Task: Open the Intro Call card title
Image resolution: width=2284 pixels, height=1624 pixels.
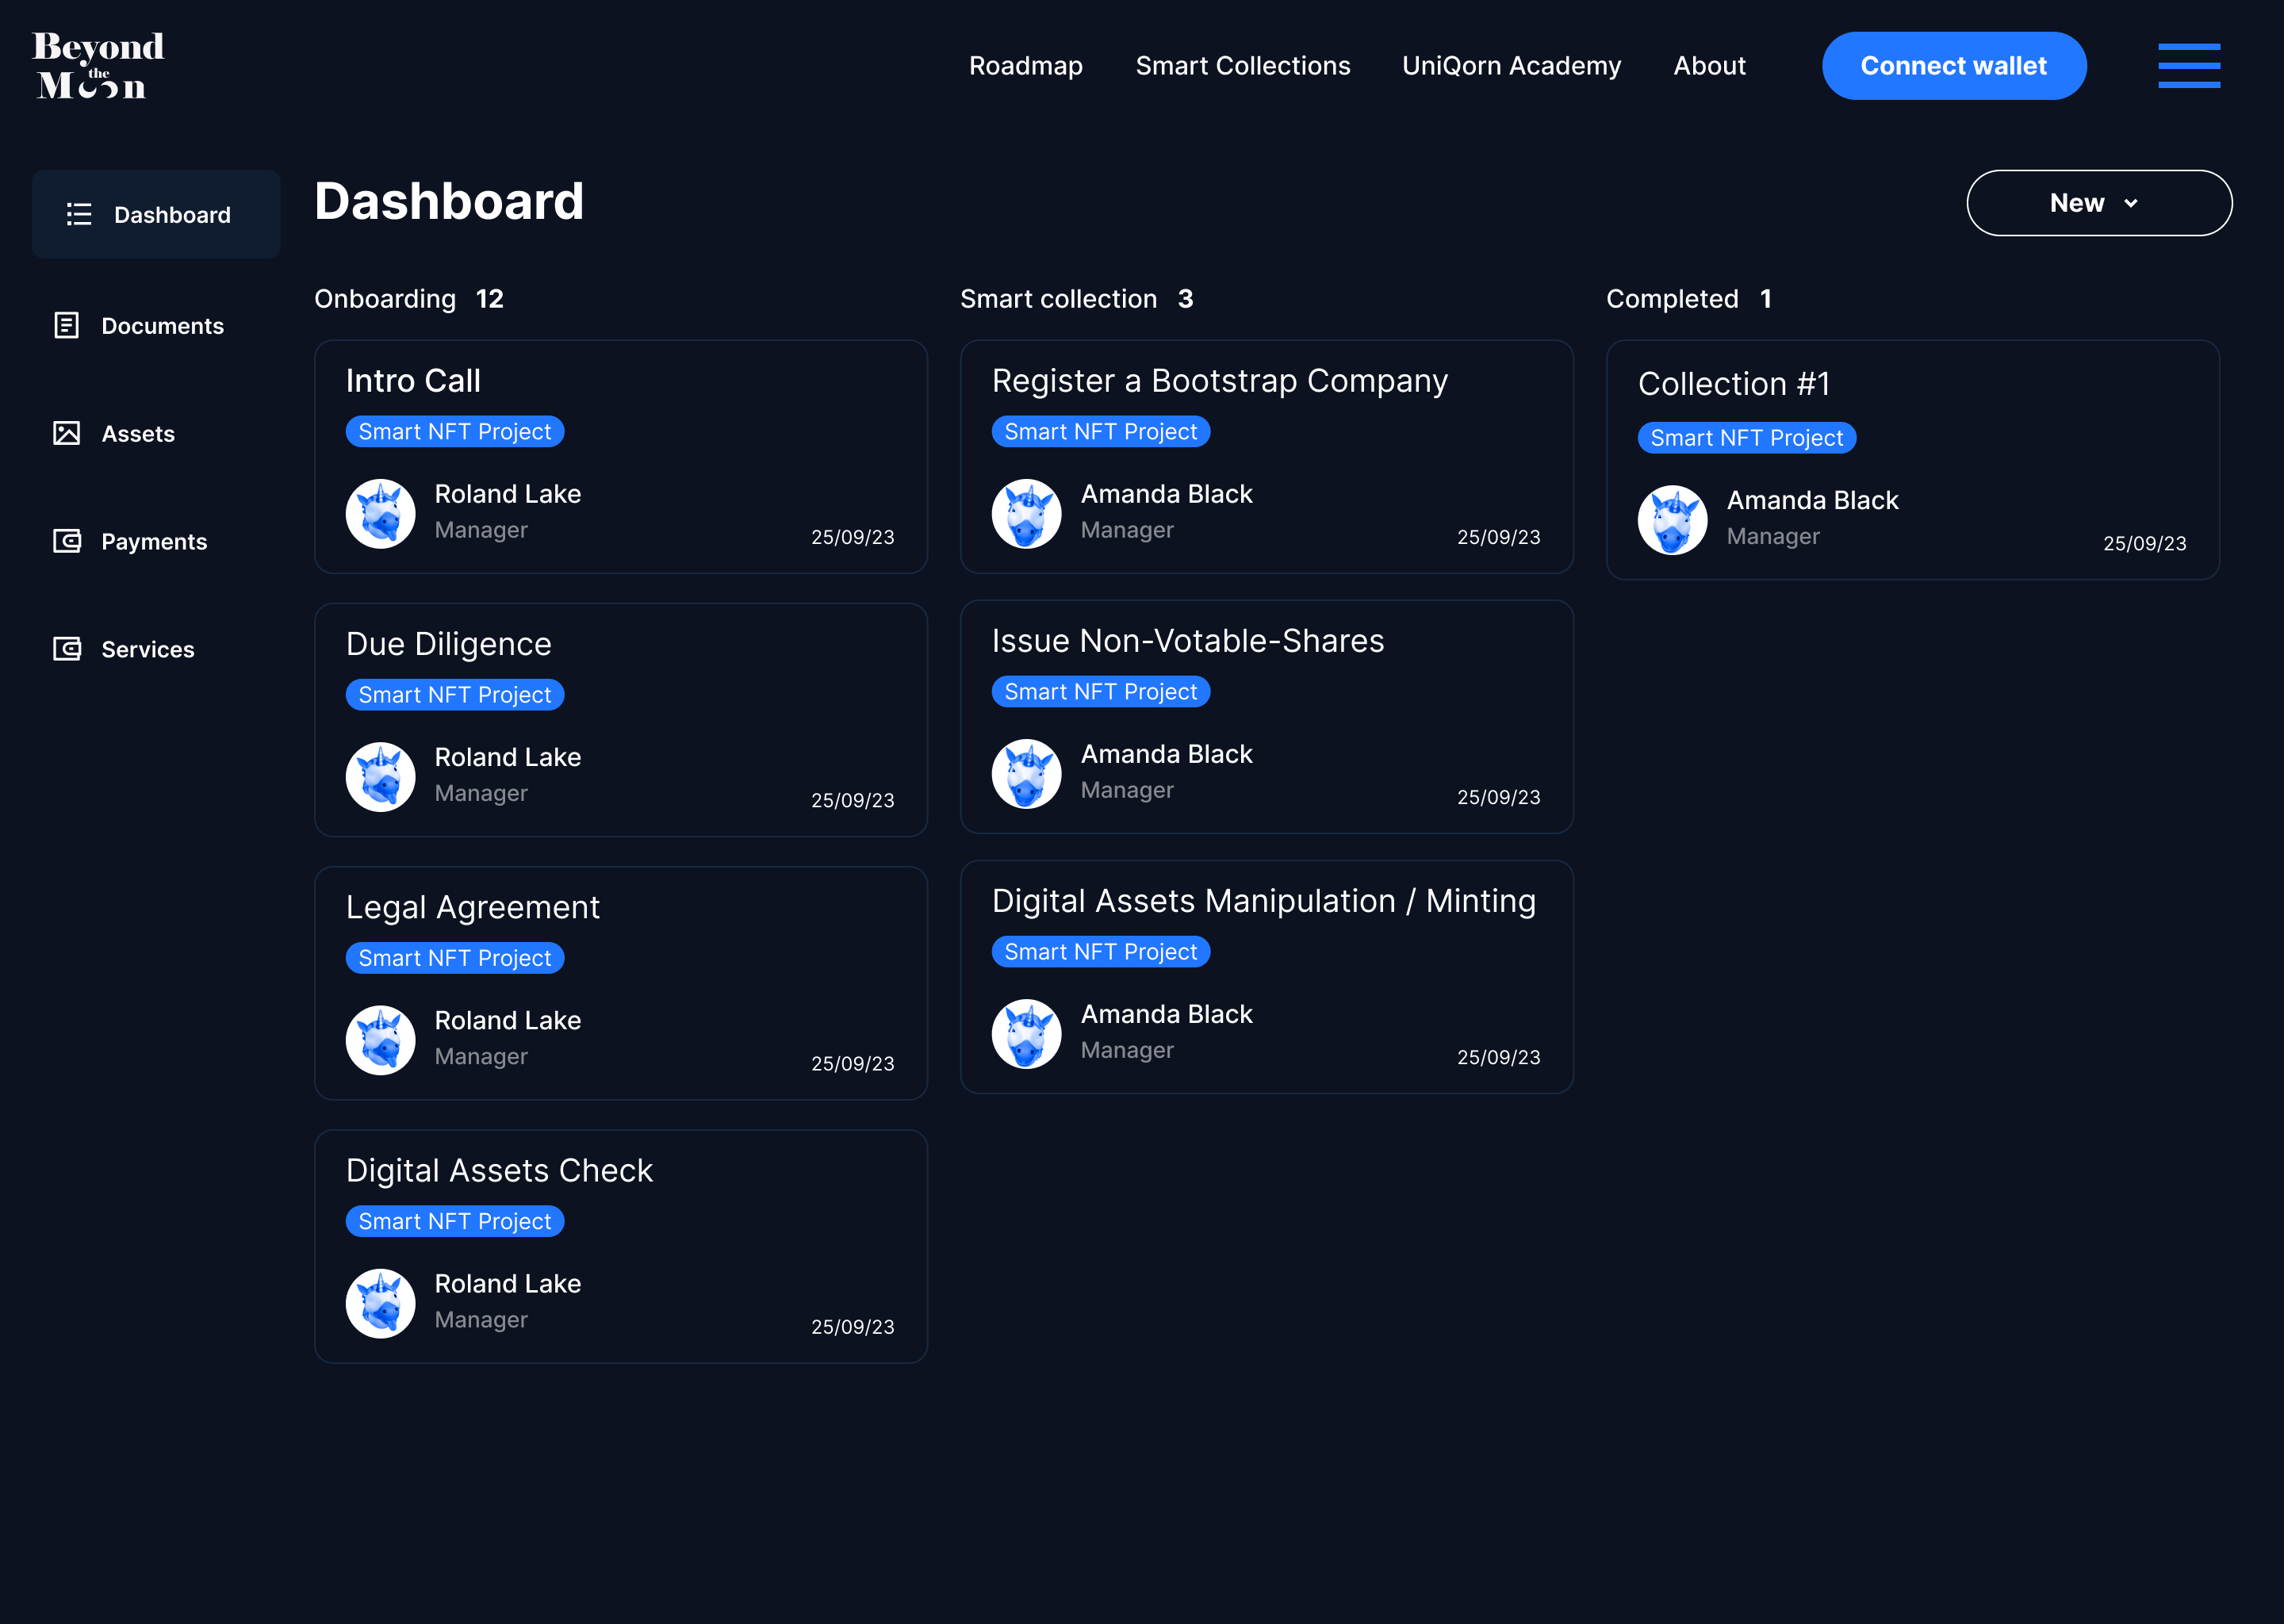Action: pyautogui.click(x=413, y=381)
